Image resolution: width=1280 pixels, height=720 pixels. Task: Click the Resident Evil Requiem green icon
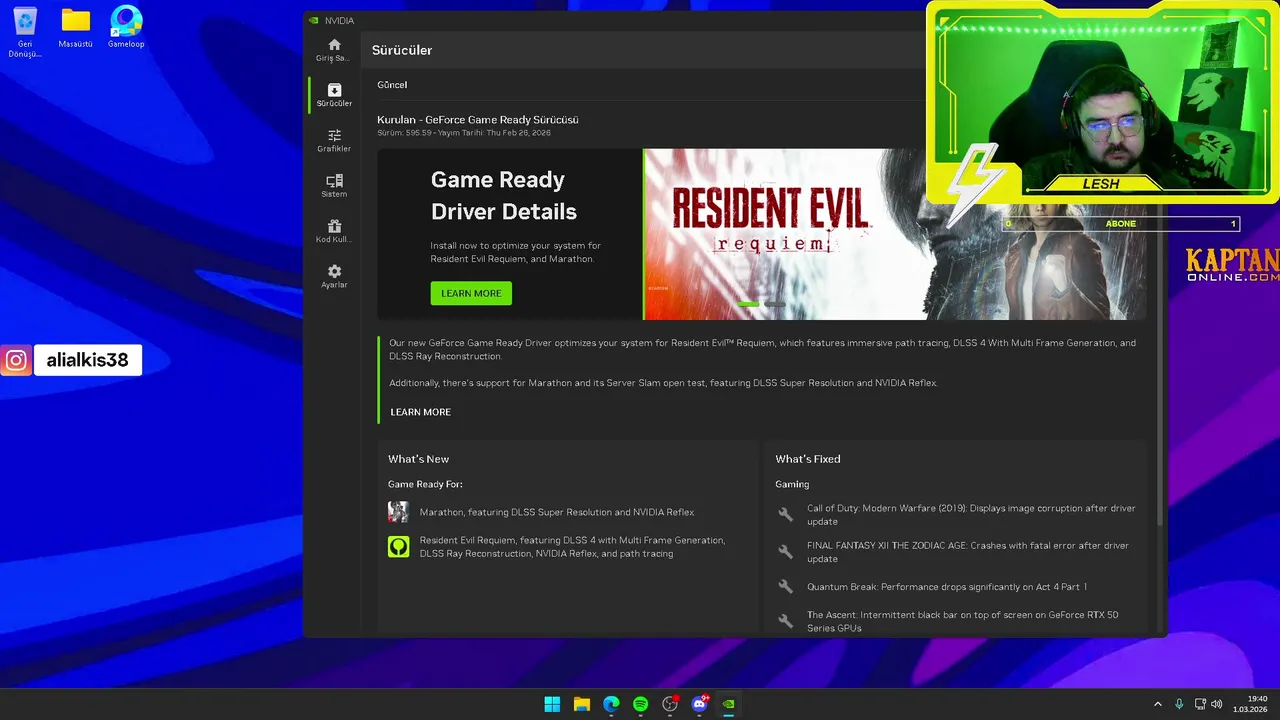(x=398, y=547)
